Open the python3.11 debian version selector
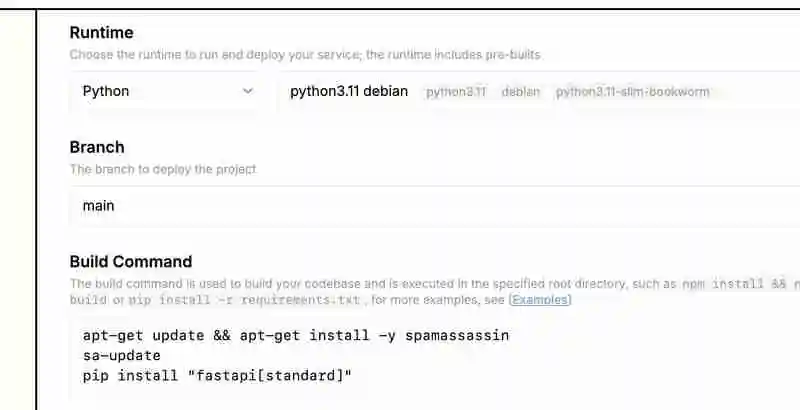800x410 pixels. tap(349, 91)
